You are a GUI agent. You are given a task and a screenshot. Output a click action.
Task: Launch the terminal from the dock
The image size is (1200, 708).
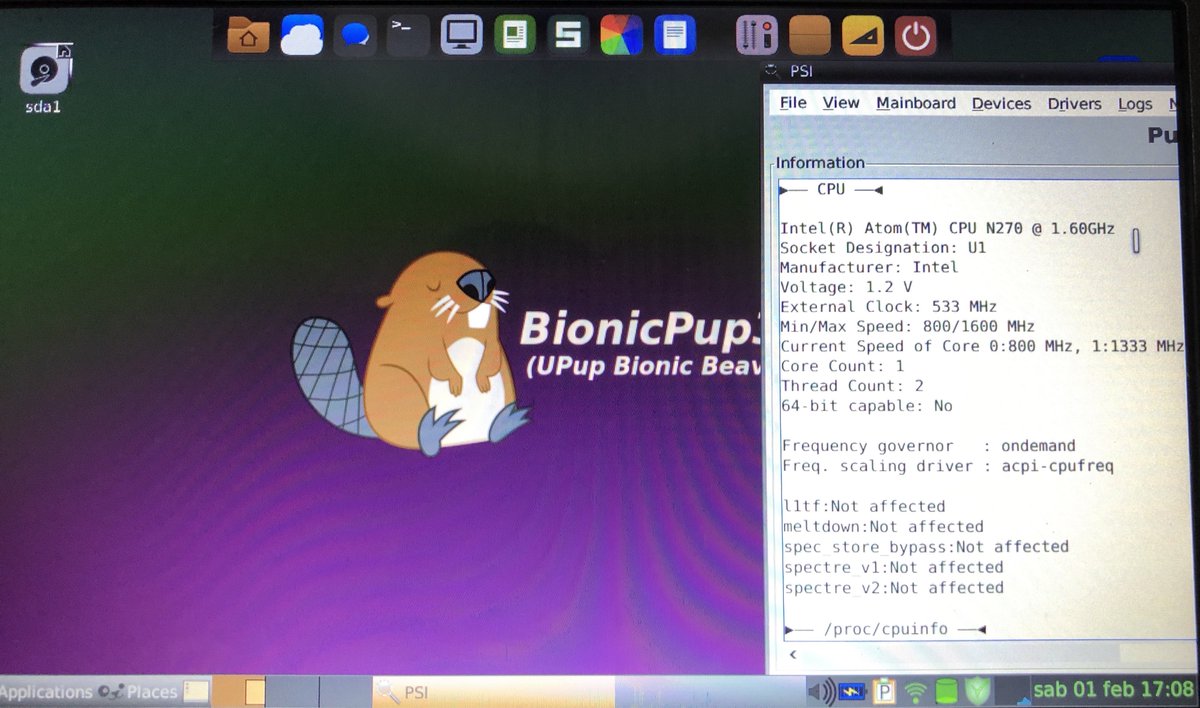point(408,35)
